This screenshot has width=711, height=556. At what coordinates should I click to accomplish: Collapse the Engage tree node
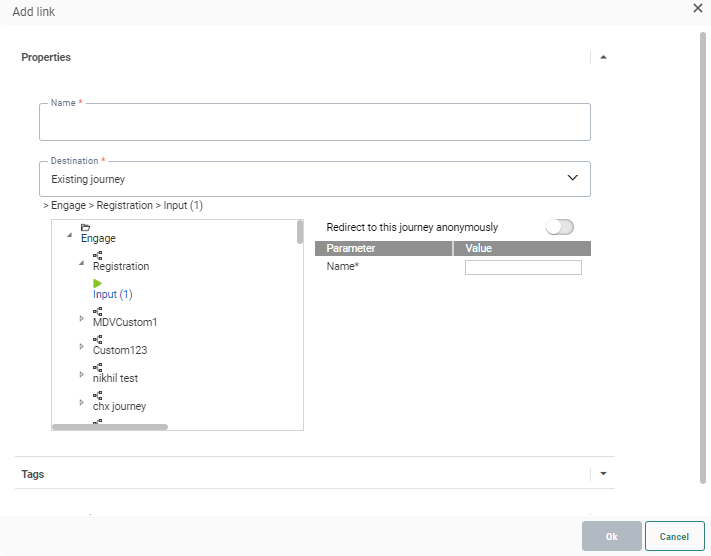(69, 235)
